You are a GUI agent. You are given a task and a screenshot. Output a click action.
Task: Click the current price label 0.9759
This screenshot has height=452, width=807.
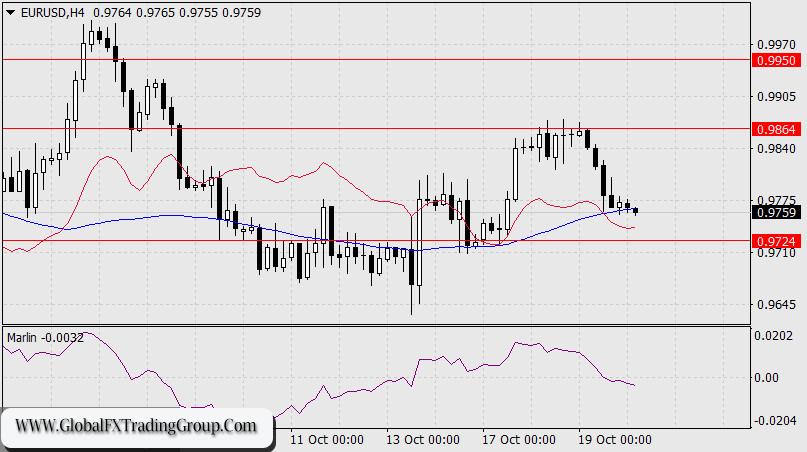[777, 212]
